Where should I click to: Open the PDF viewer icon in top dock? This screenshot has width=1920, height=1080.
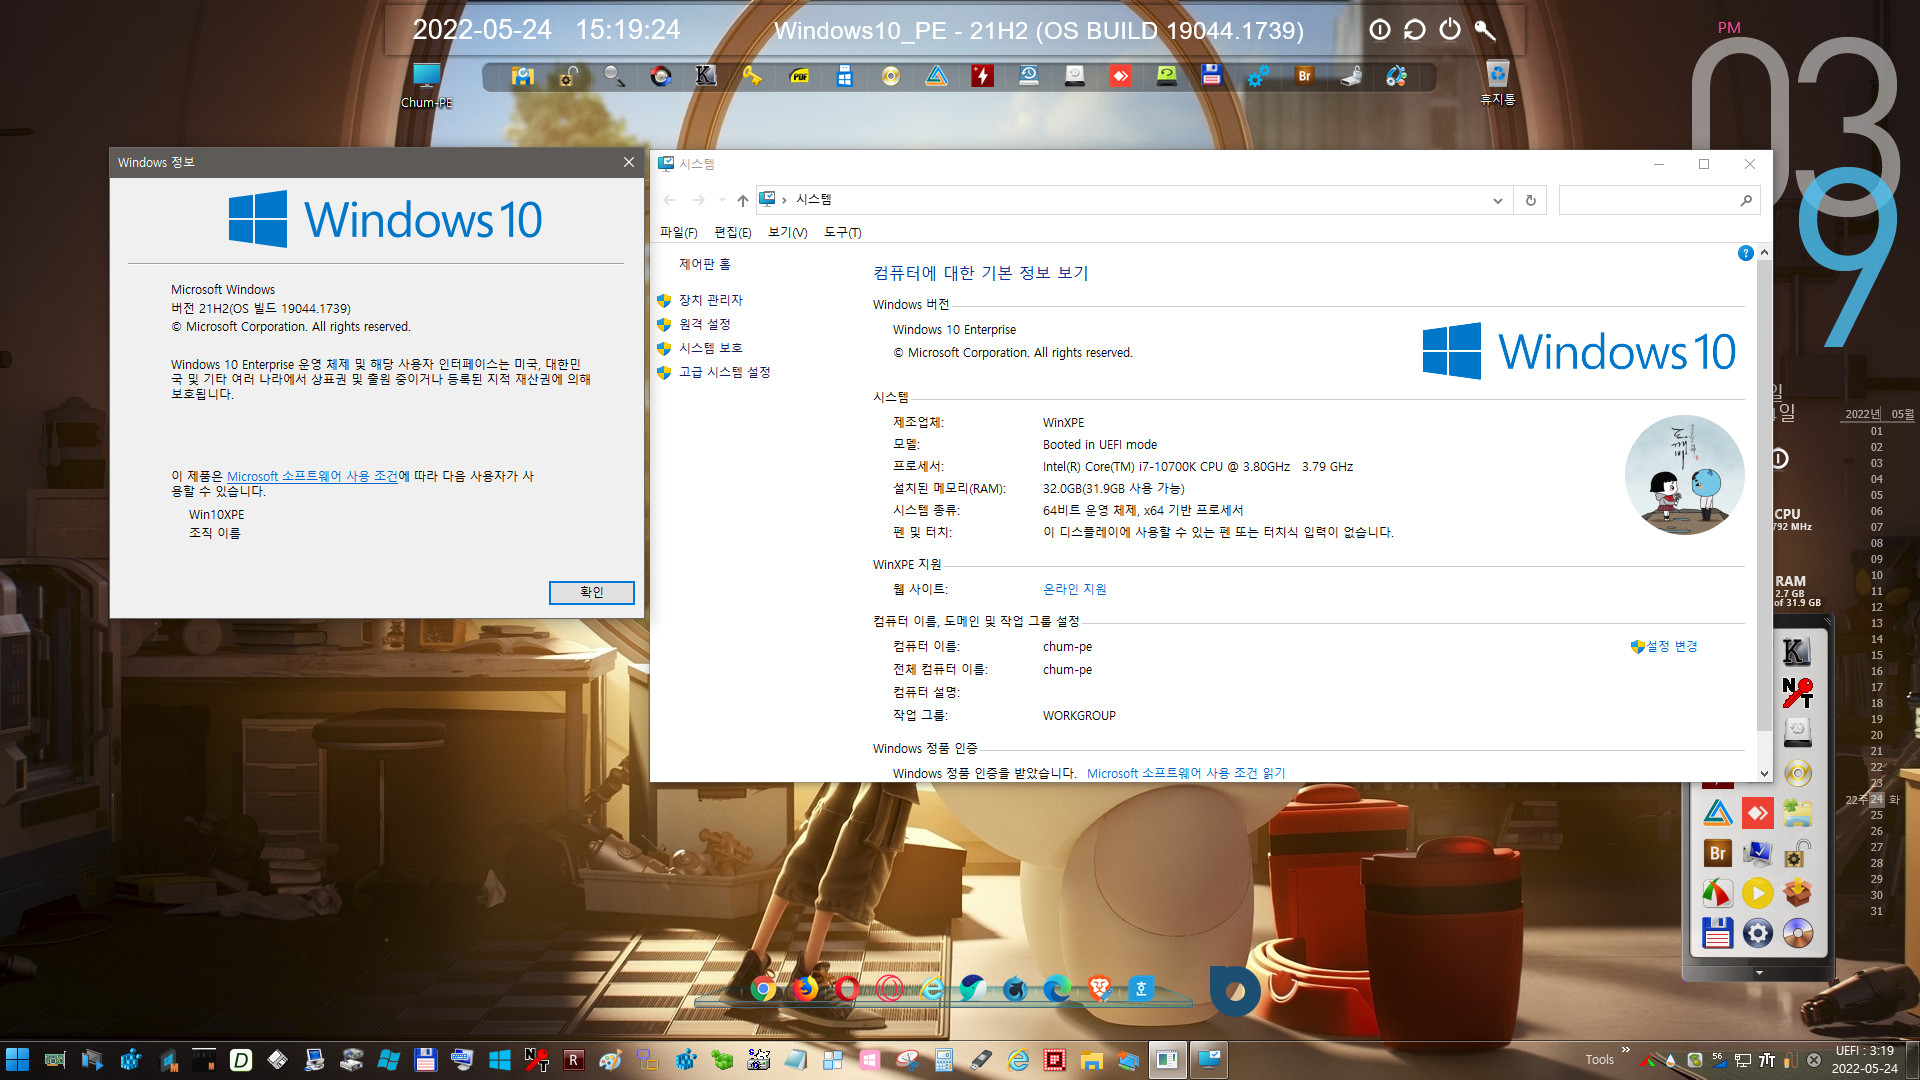(x=799, y=76)
